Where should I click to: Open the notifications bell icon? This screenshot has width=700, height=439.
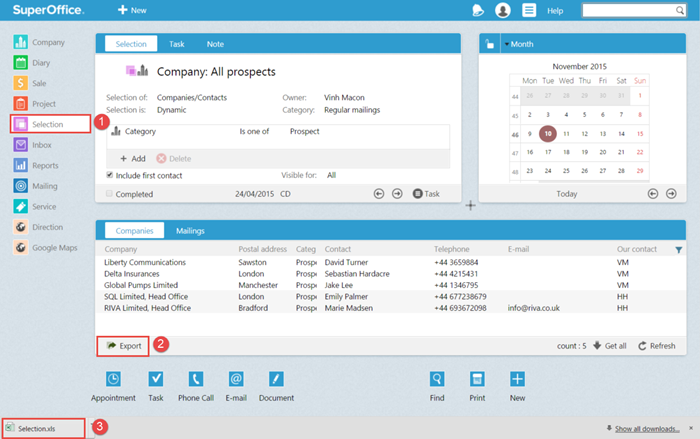(478, 10)
